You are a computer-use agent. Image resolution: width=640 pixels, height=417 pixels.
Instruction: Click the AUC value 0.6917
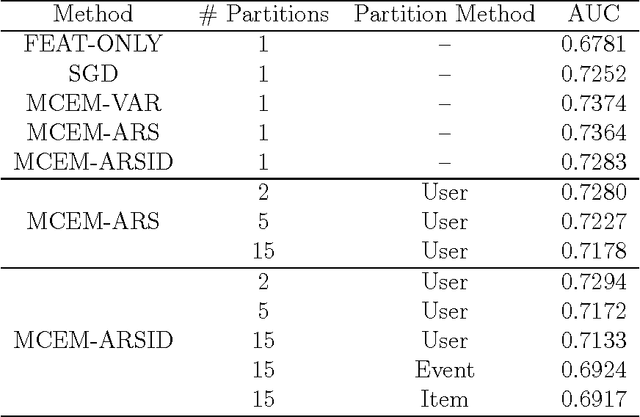click(593, 400)
